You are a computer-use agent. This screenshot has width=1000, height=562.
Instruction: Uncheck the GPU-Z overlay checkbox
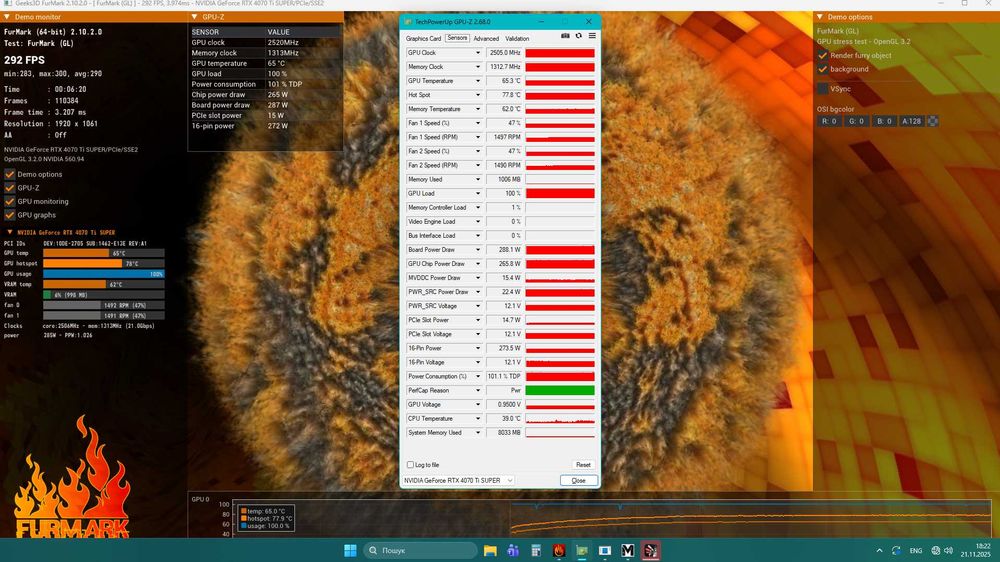10,188
